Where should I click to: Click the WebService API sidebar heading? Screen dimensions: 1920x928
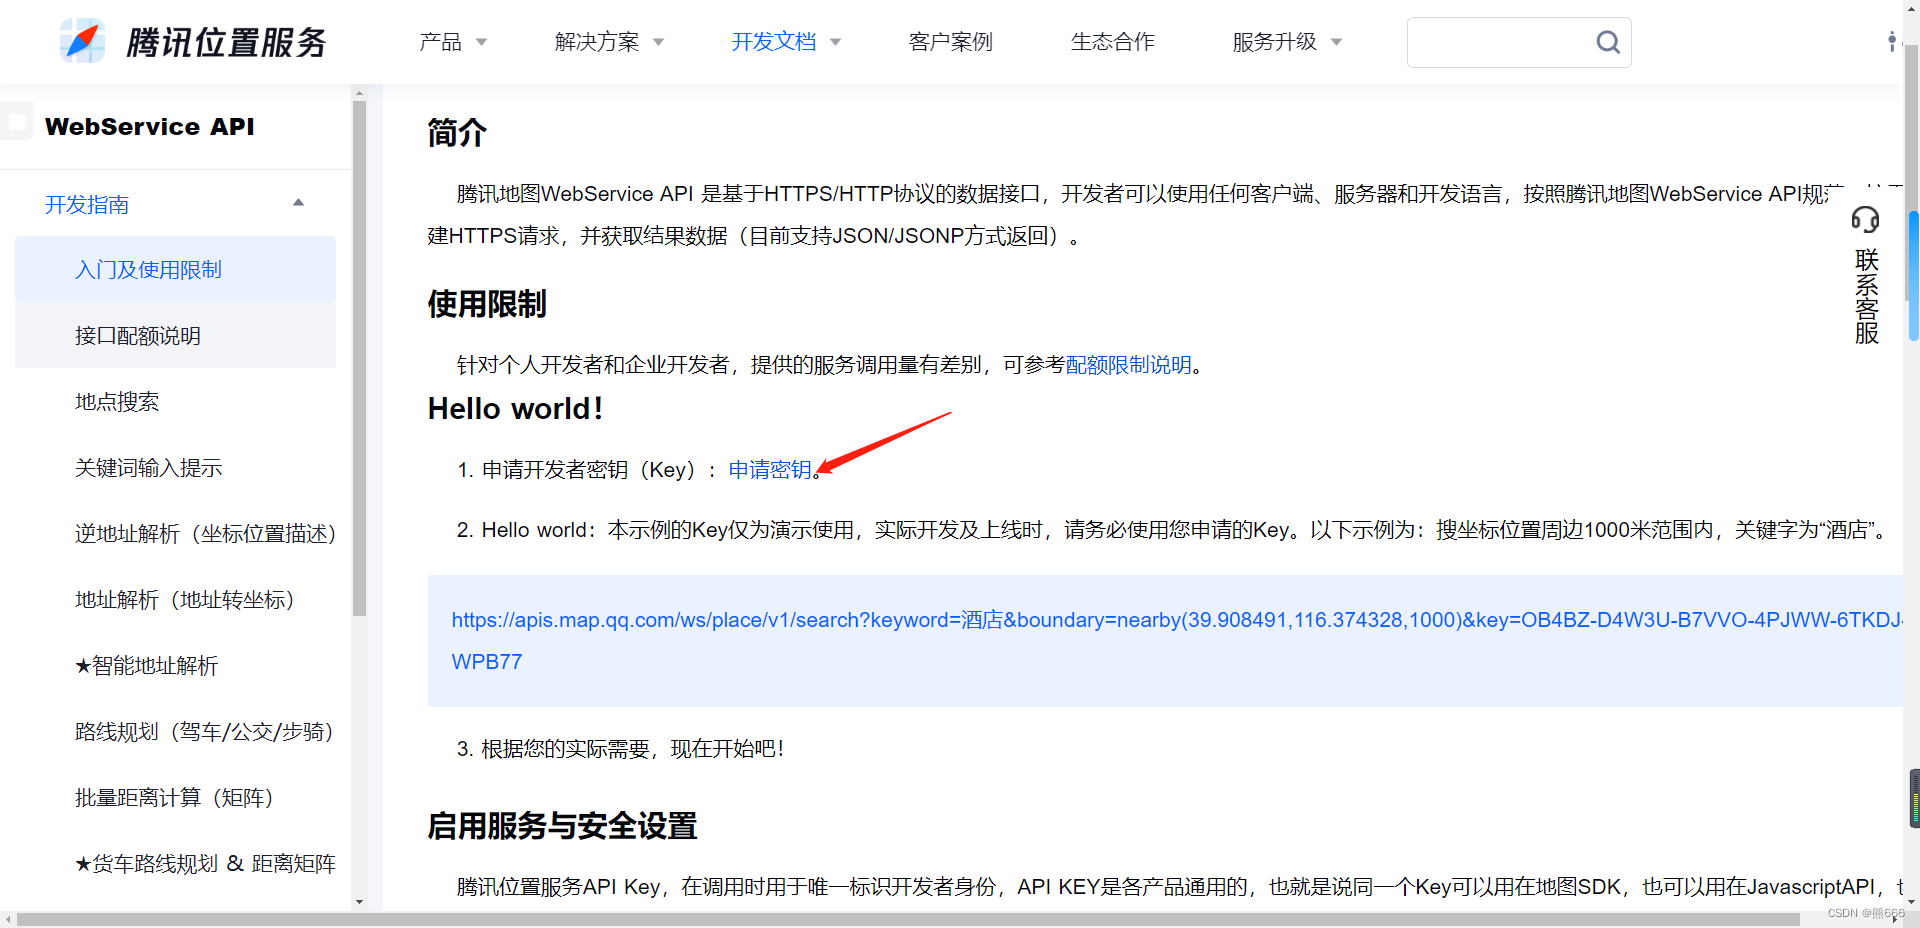[149, 126]
